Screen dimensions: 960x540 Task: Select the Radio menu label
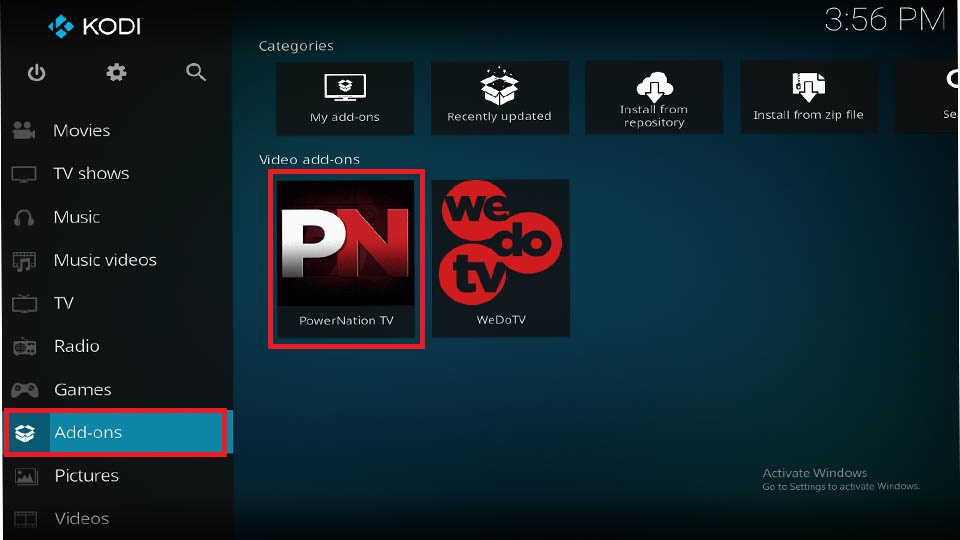click(77, 346)
